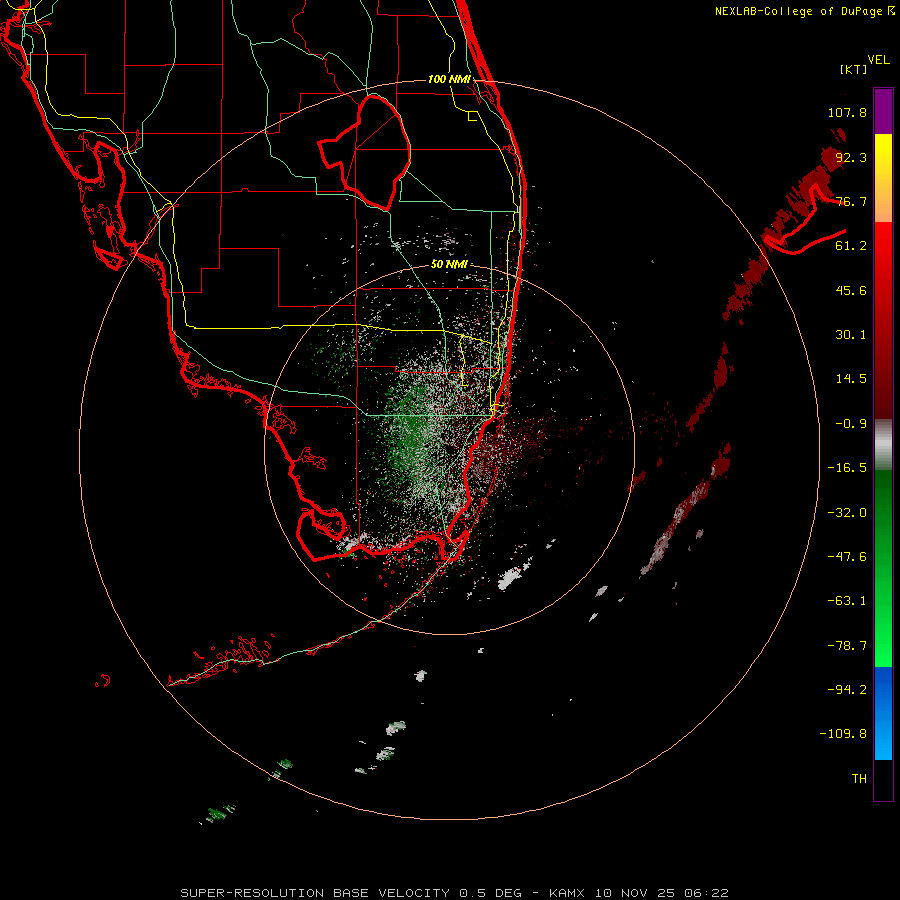The height and width of the screenshot is (900, 900).
Task: Pick the black TH segment of scale
Action: 883,779
